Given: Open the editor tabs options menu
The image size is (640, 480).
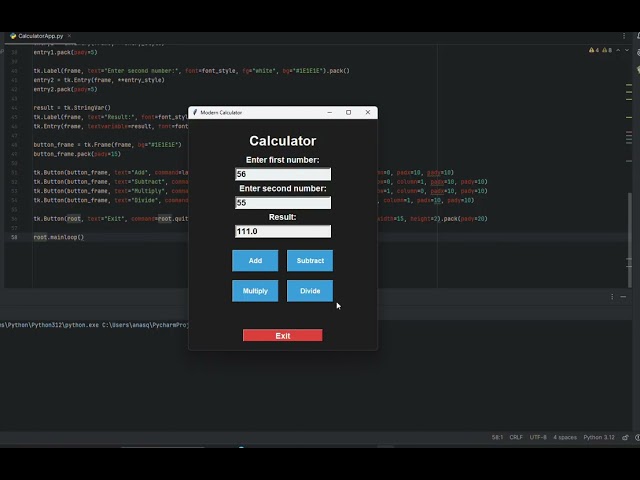Looking at the screenshot, I should (x=624, y=36).
